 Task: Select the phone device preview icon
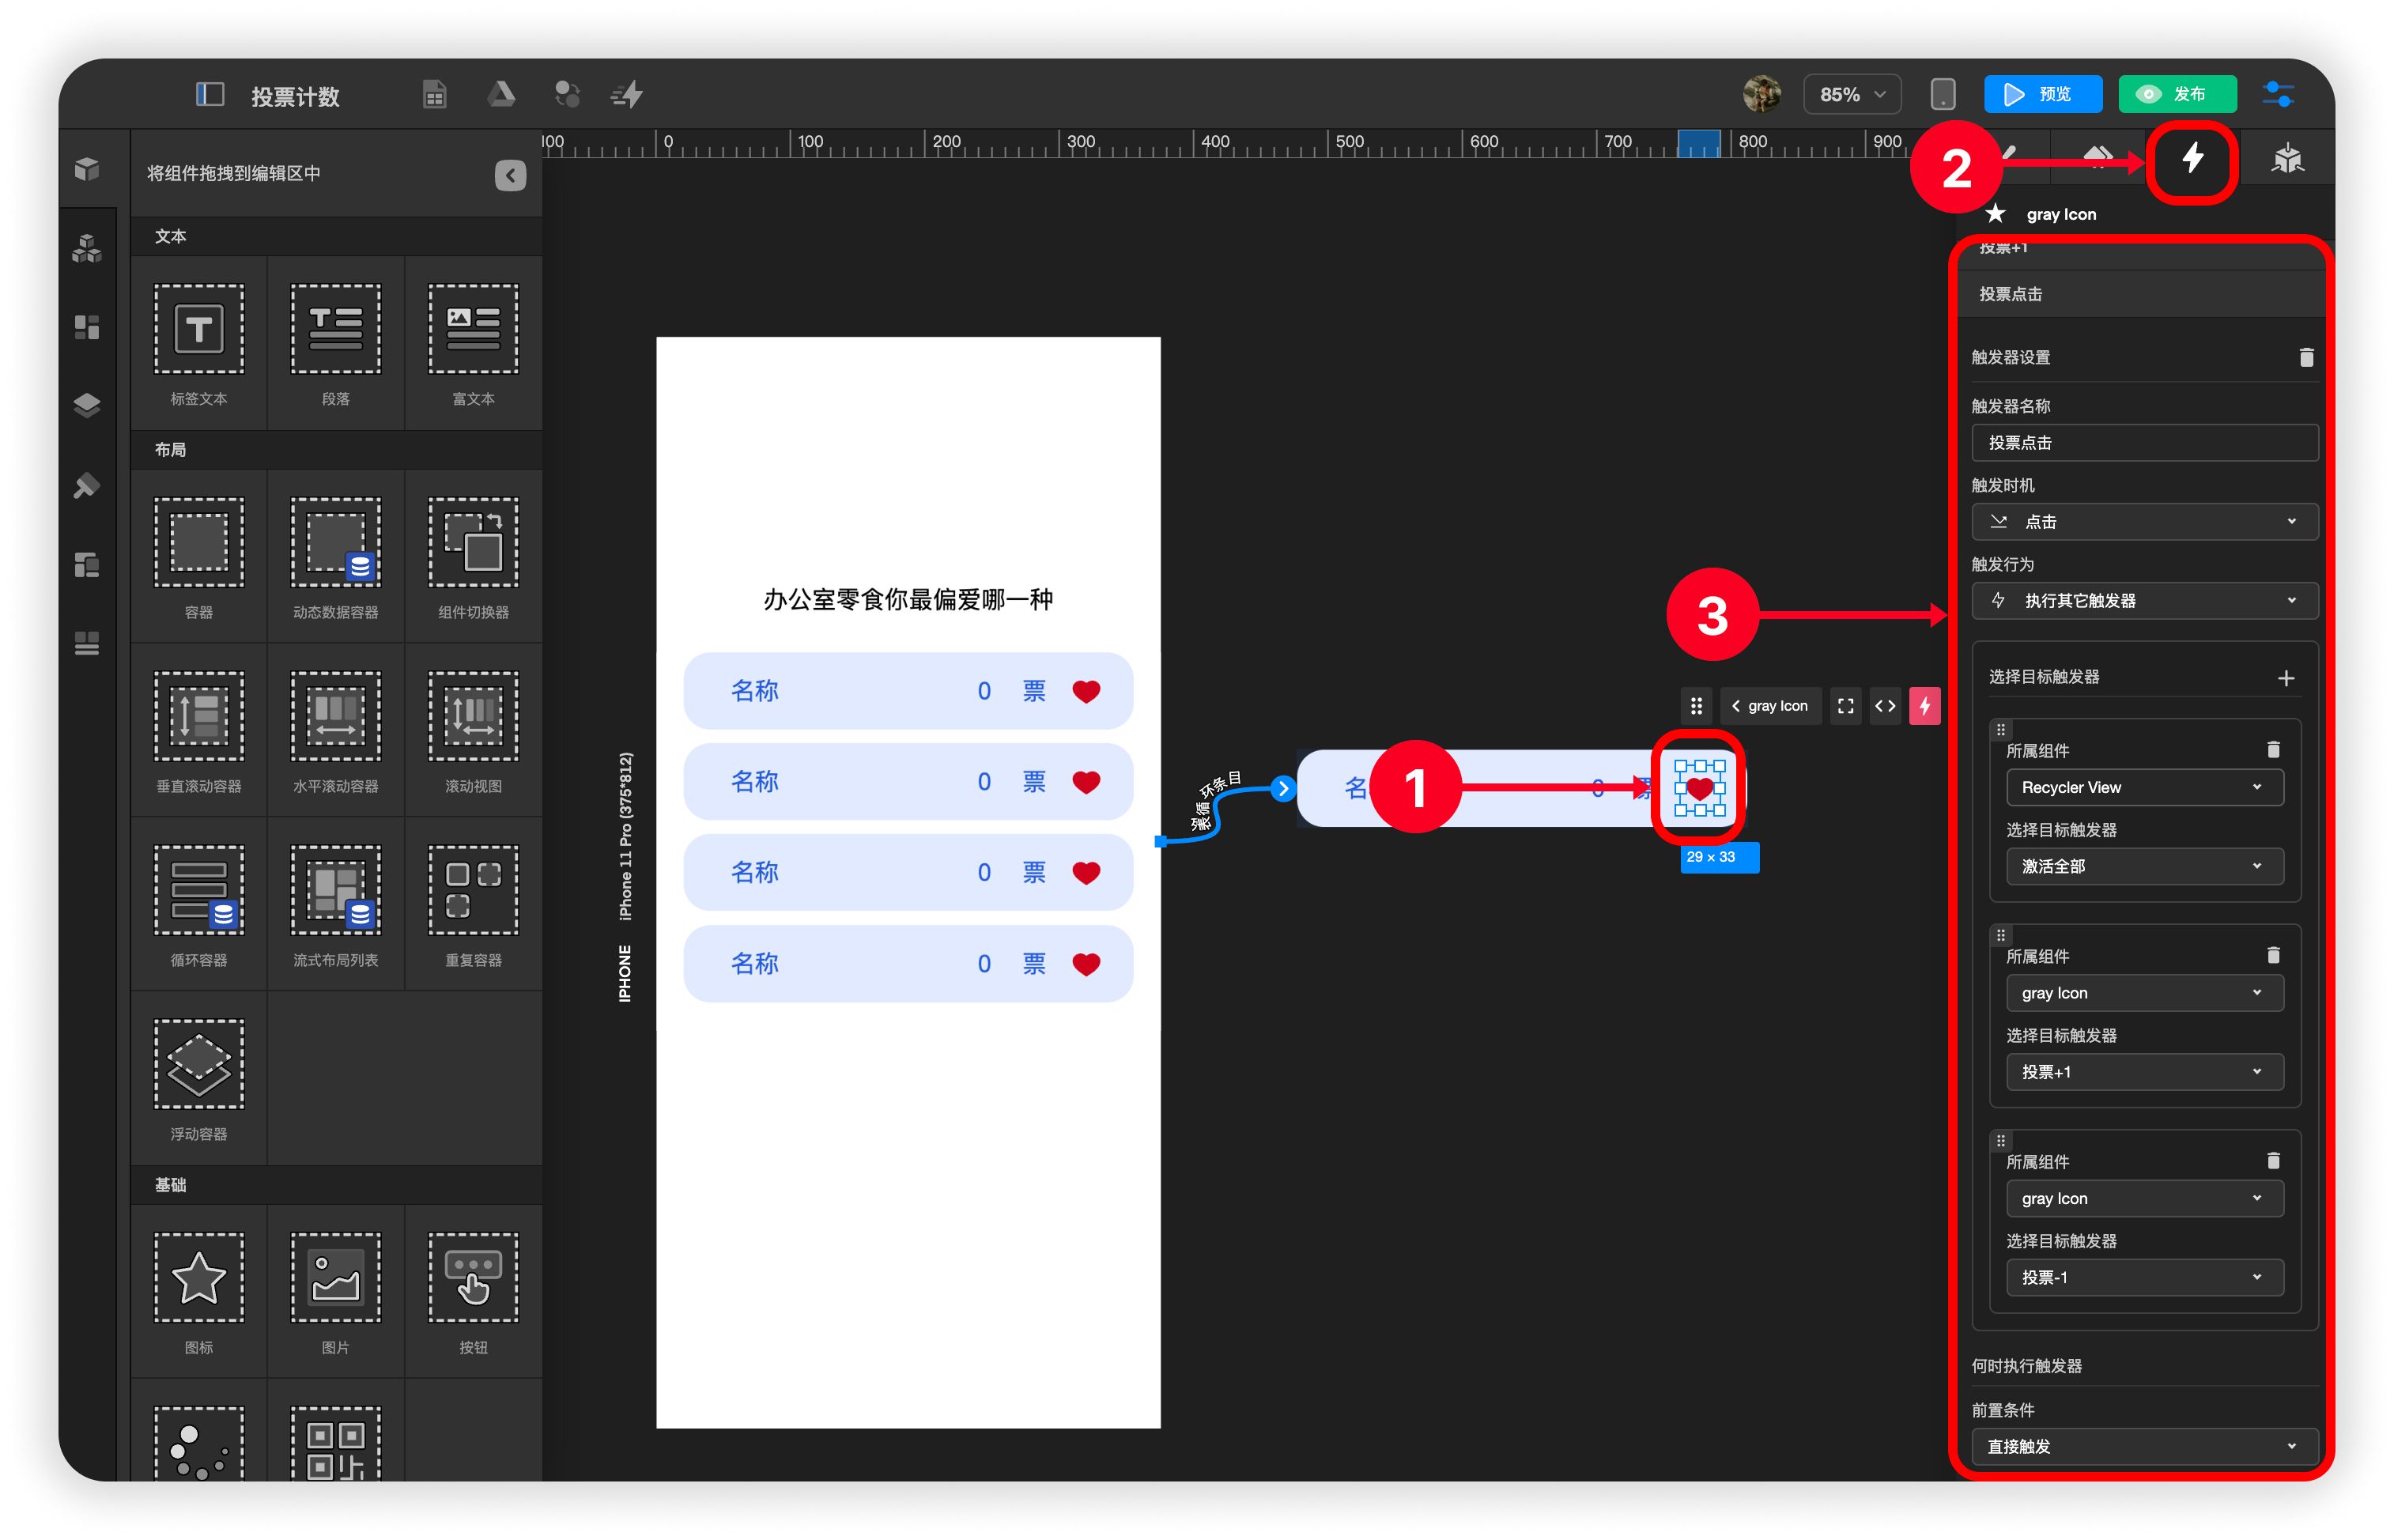pyautogui.click(x=1942, y=94)
